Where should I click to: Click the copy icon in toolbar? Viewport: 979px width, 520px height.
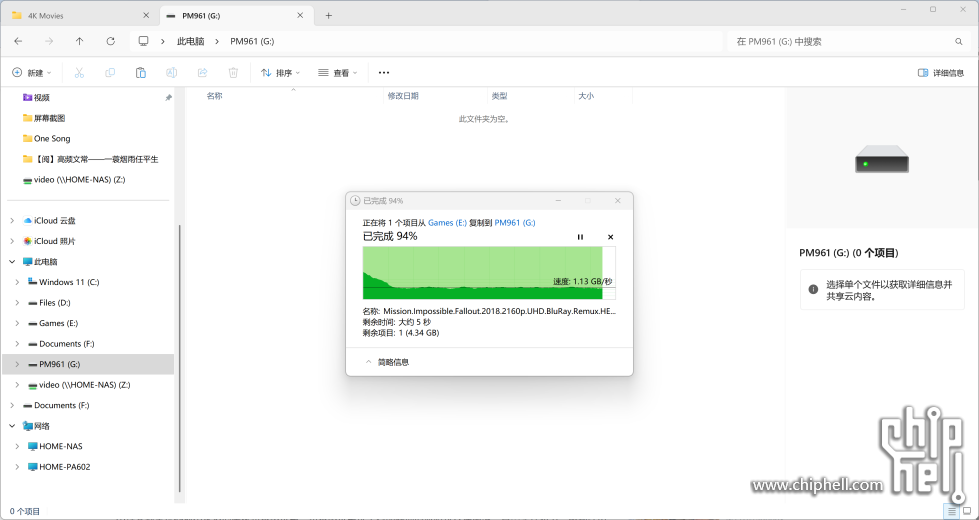[x=110, y=73]
